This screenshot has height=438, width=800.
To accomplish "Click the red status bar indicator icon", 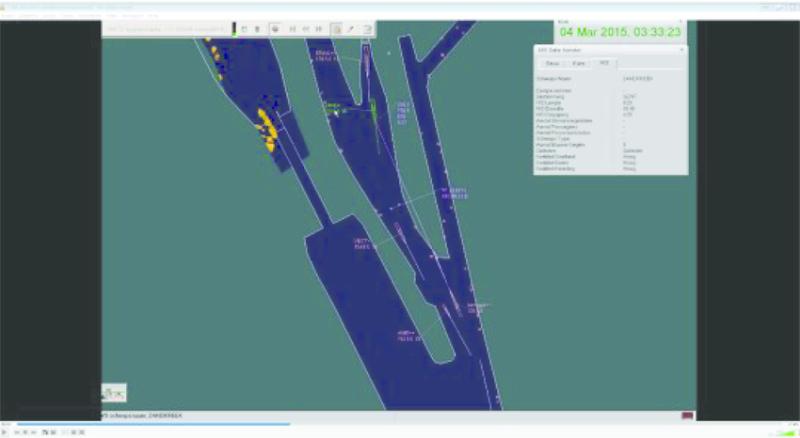I will pyautogui.click(x=687, y=415).
